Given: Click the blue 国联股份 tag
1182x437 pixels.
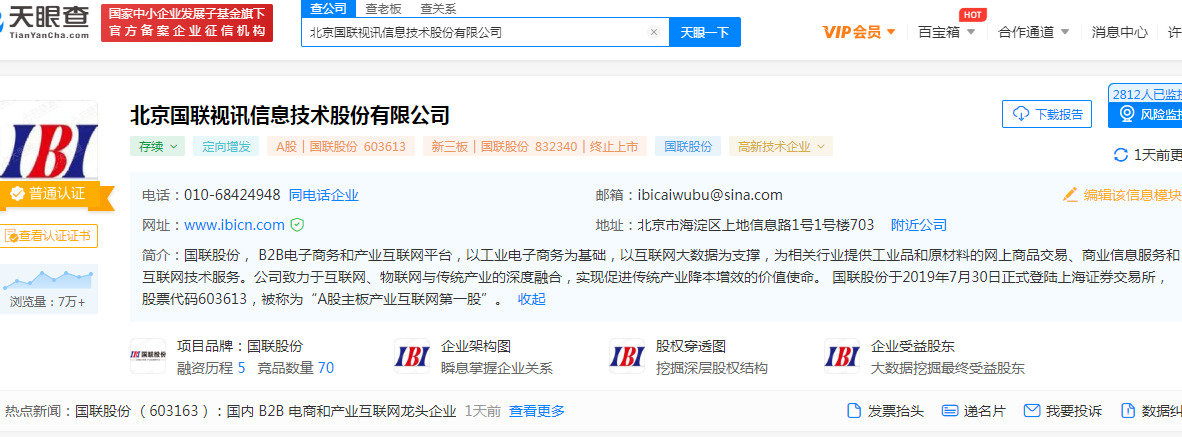Looking at the screenshot, I should pyautogui.click(x=687, y=146).
